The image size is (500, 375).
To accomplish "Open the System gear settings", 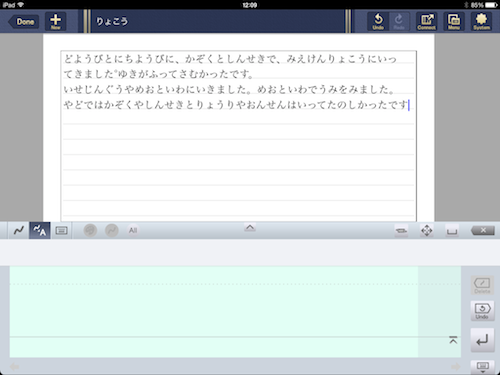I will tap(481, 21).
